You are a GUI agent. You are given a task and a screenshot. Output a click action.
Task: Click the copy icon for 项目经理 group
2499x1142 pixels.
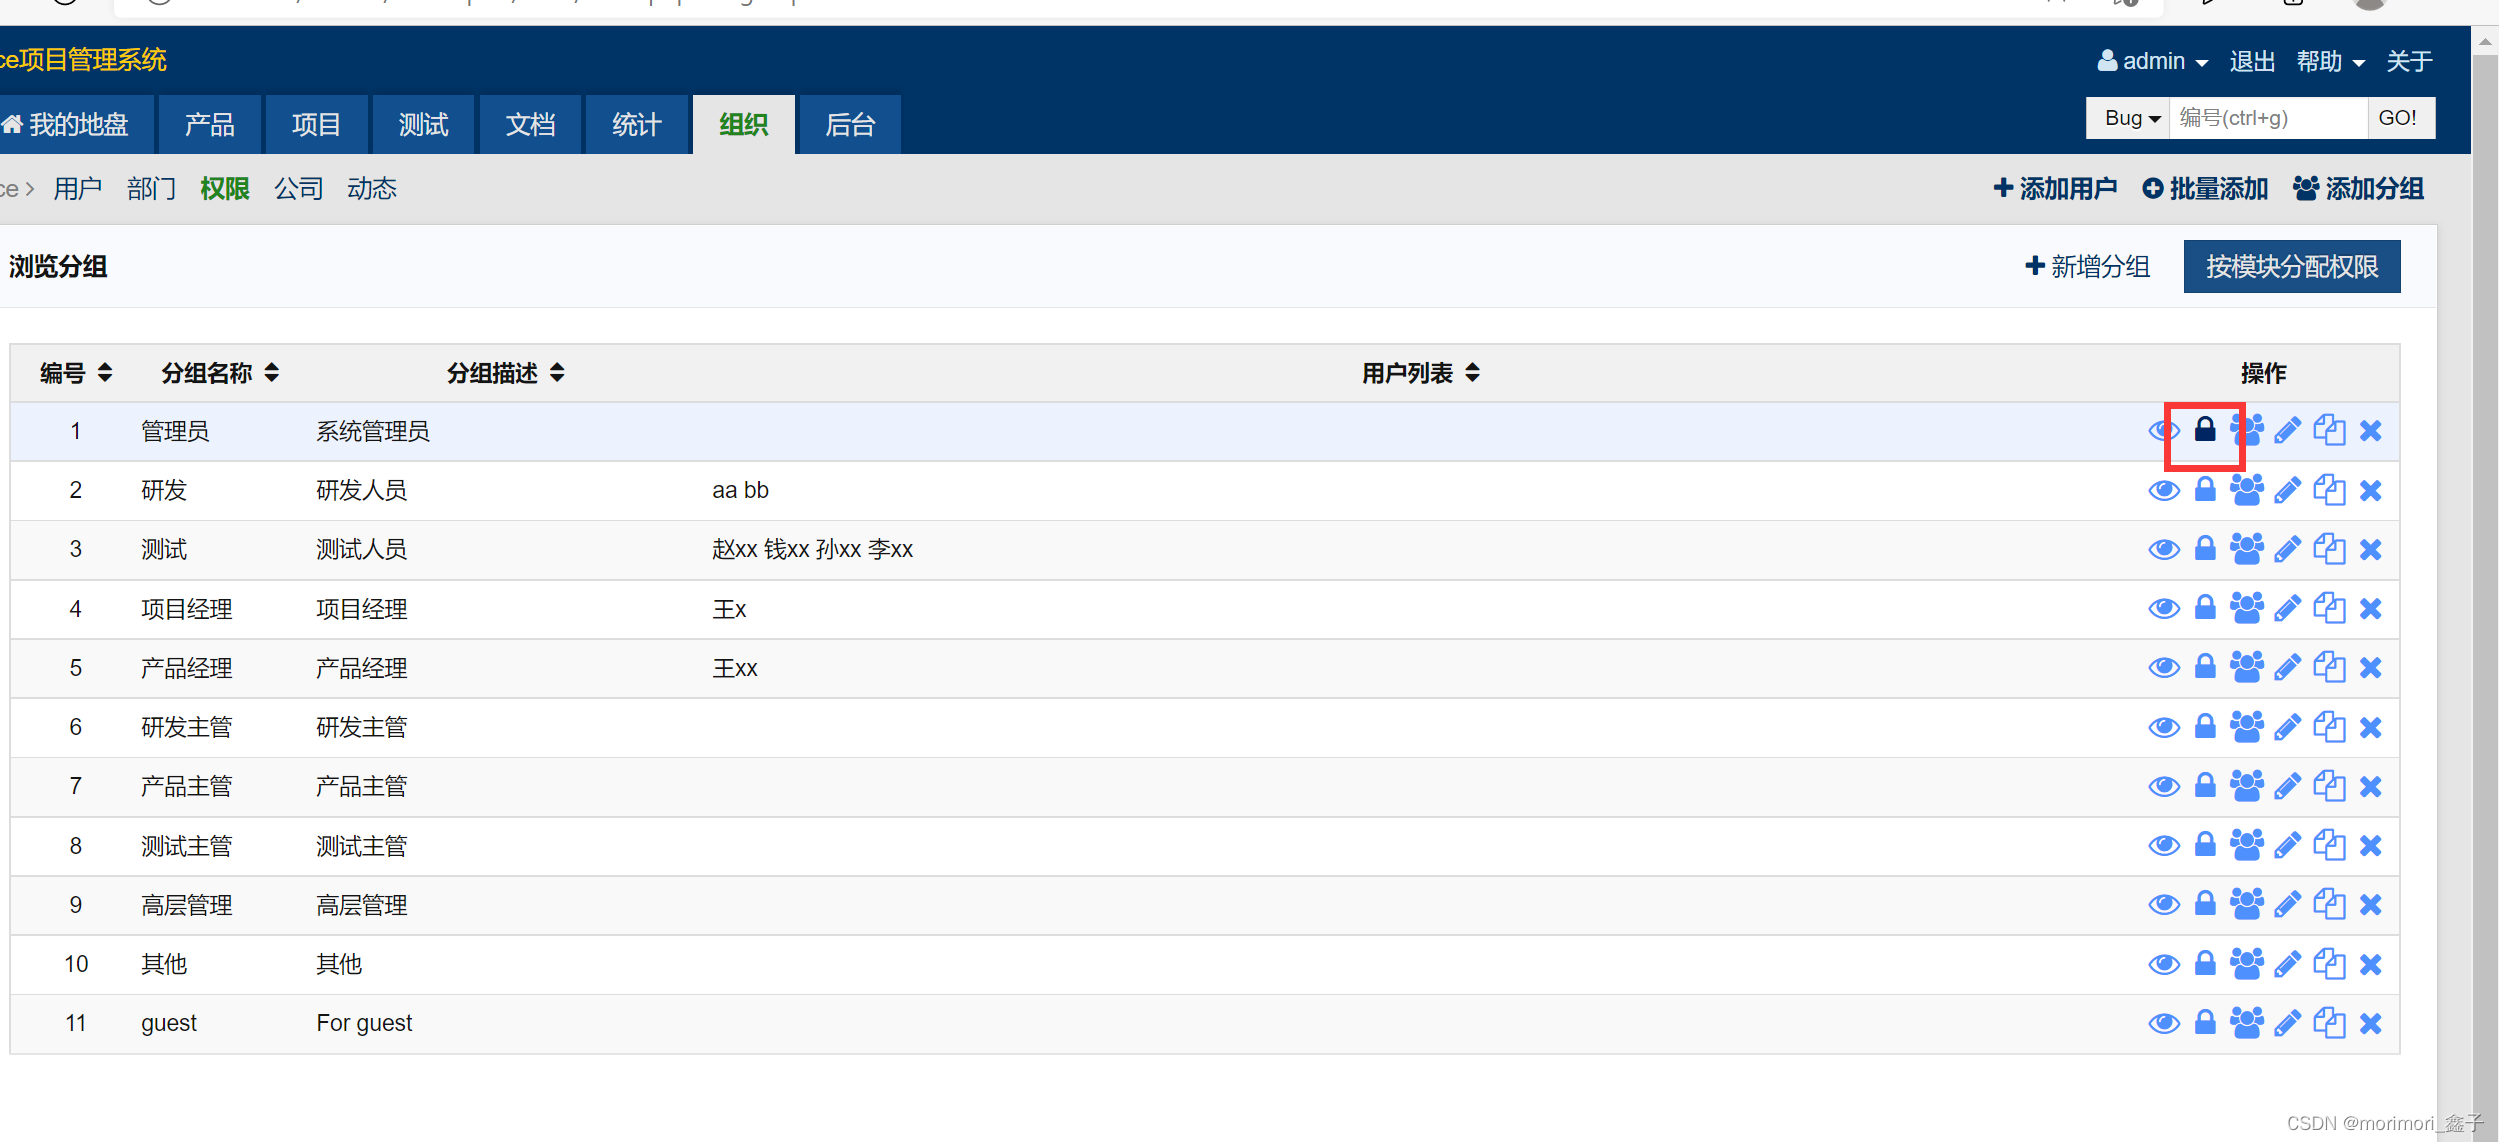(2329, 608)
